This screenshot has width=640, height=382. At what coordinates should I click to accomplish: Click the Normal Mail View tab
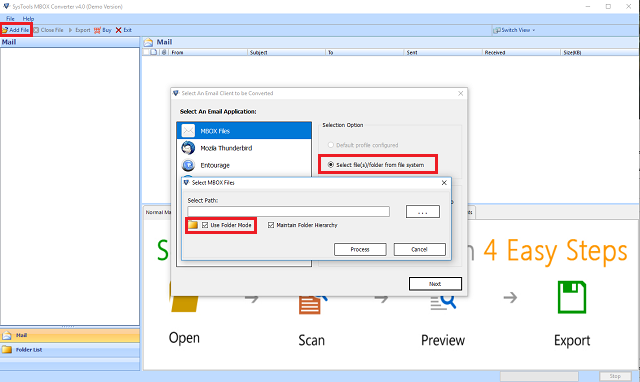(x=158, y=212)
